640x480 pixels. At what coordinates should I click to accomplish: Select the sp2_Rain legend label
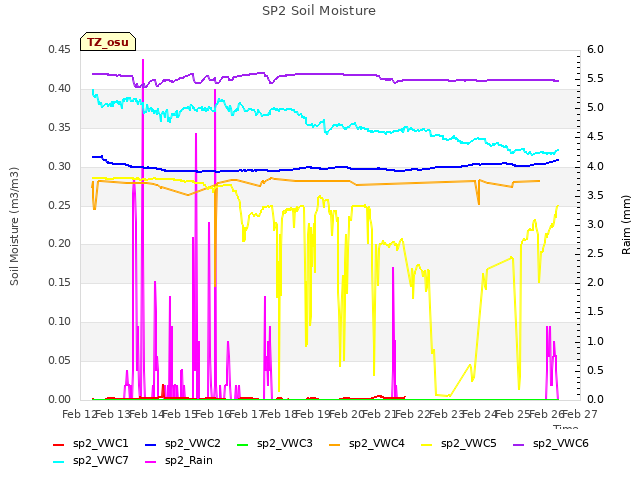click(x=189, y=461)
